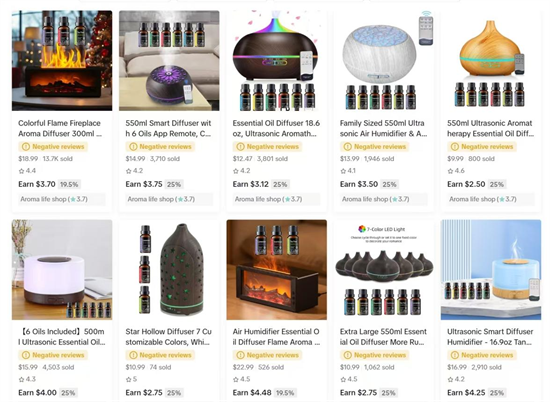Click the warning icon on Ultrasonic Smart Diffuser Humidifier
Screen dimensions: 550x402
pos(455,355)
